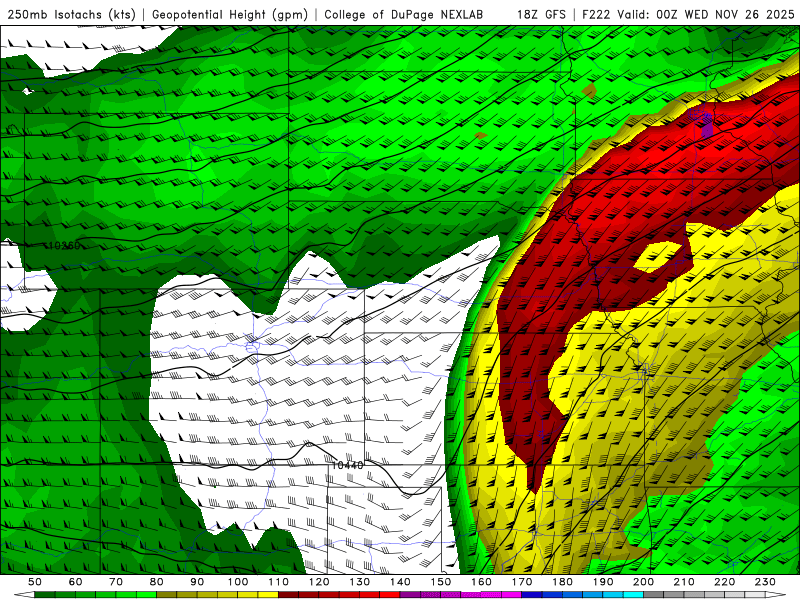Click the 130 value on the color scale

[360, 582]
